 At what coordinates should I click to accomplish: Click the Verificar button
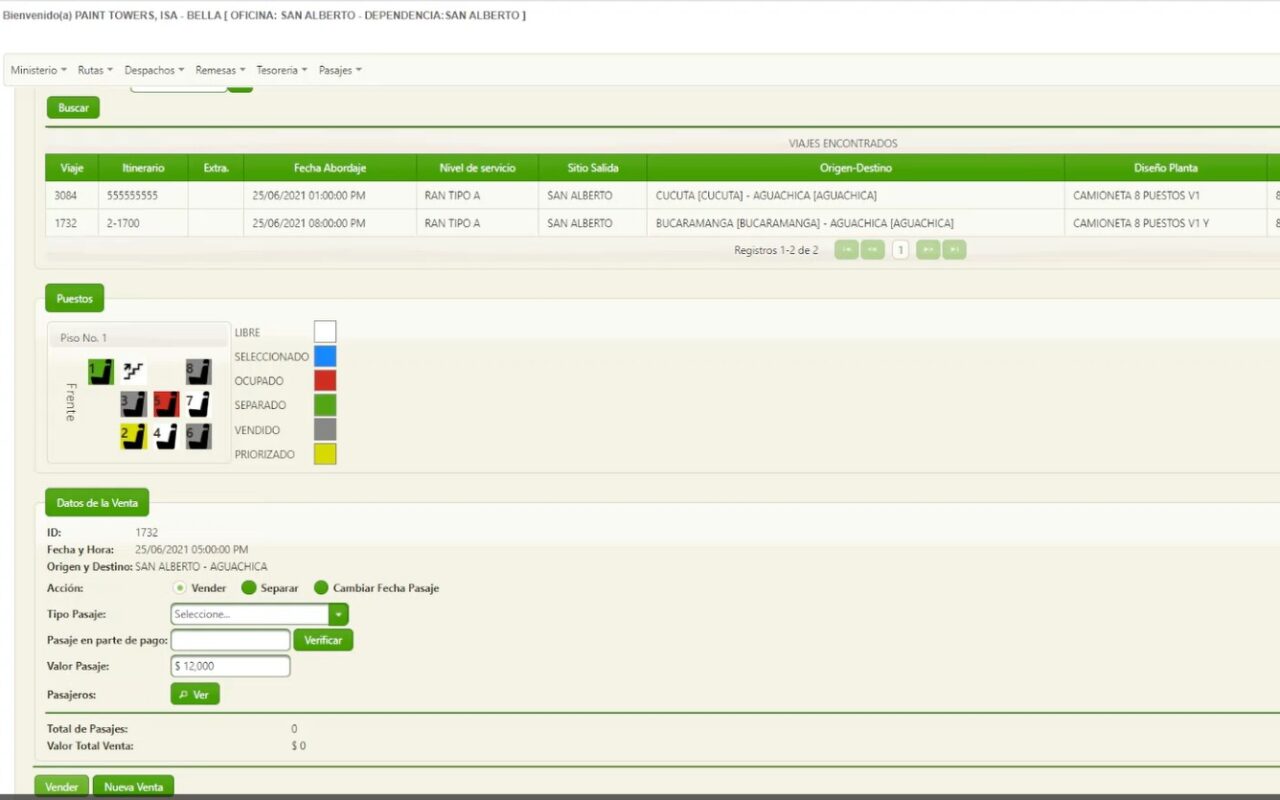[323, 640]
